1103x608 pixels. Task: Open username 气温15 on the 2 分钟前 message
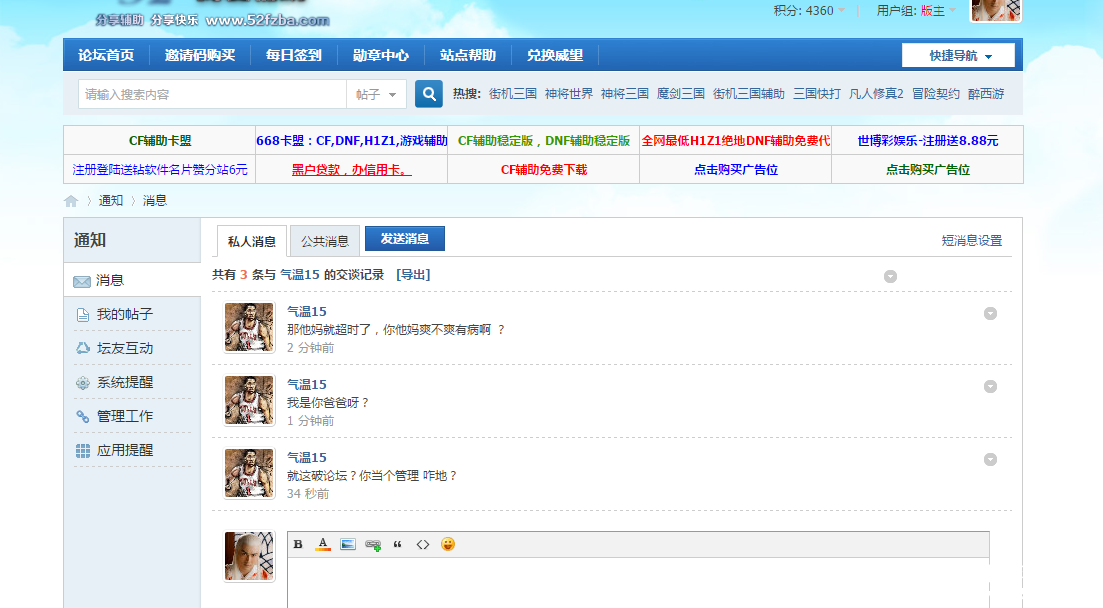307,311
